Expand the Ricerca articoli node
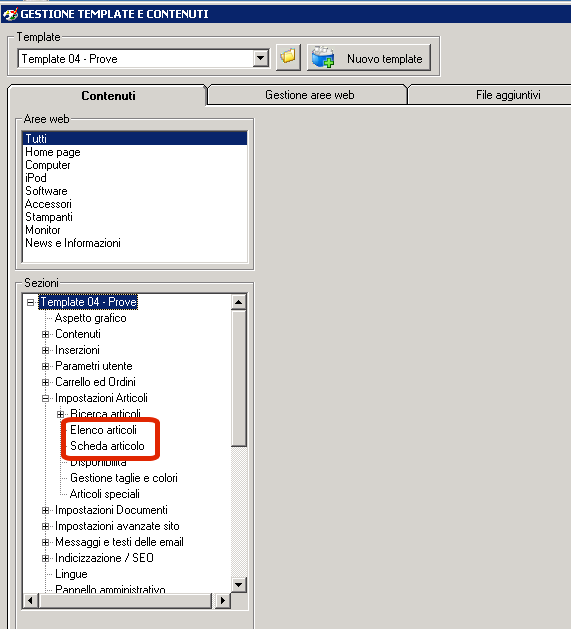571x629 pixels. [x=61, y=414]
